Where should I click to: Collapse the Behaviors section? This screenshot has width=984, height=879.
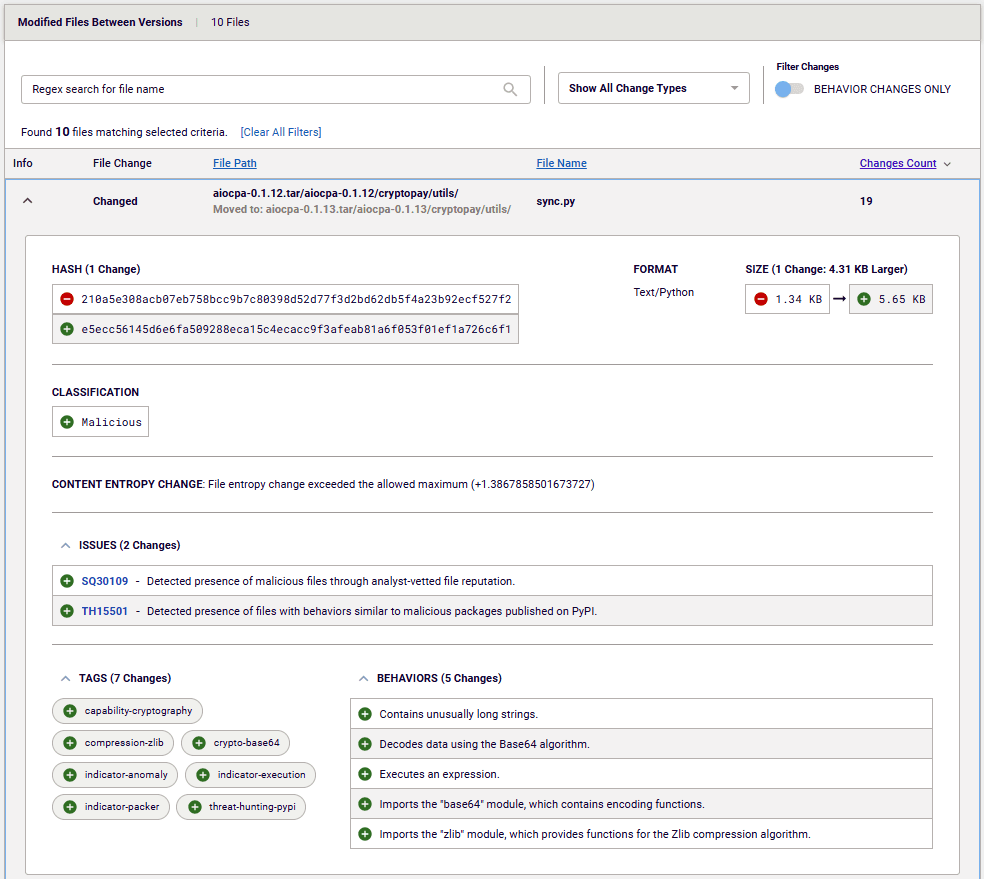(x=363, y=678)
